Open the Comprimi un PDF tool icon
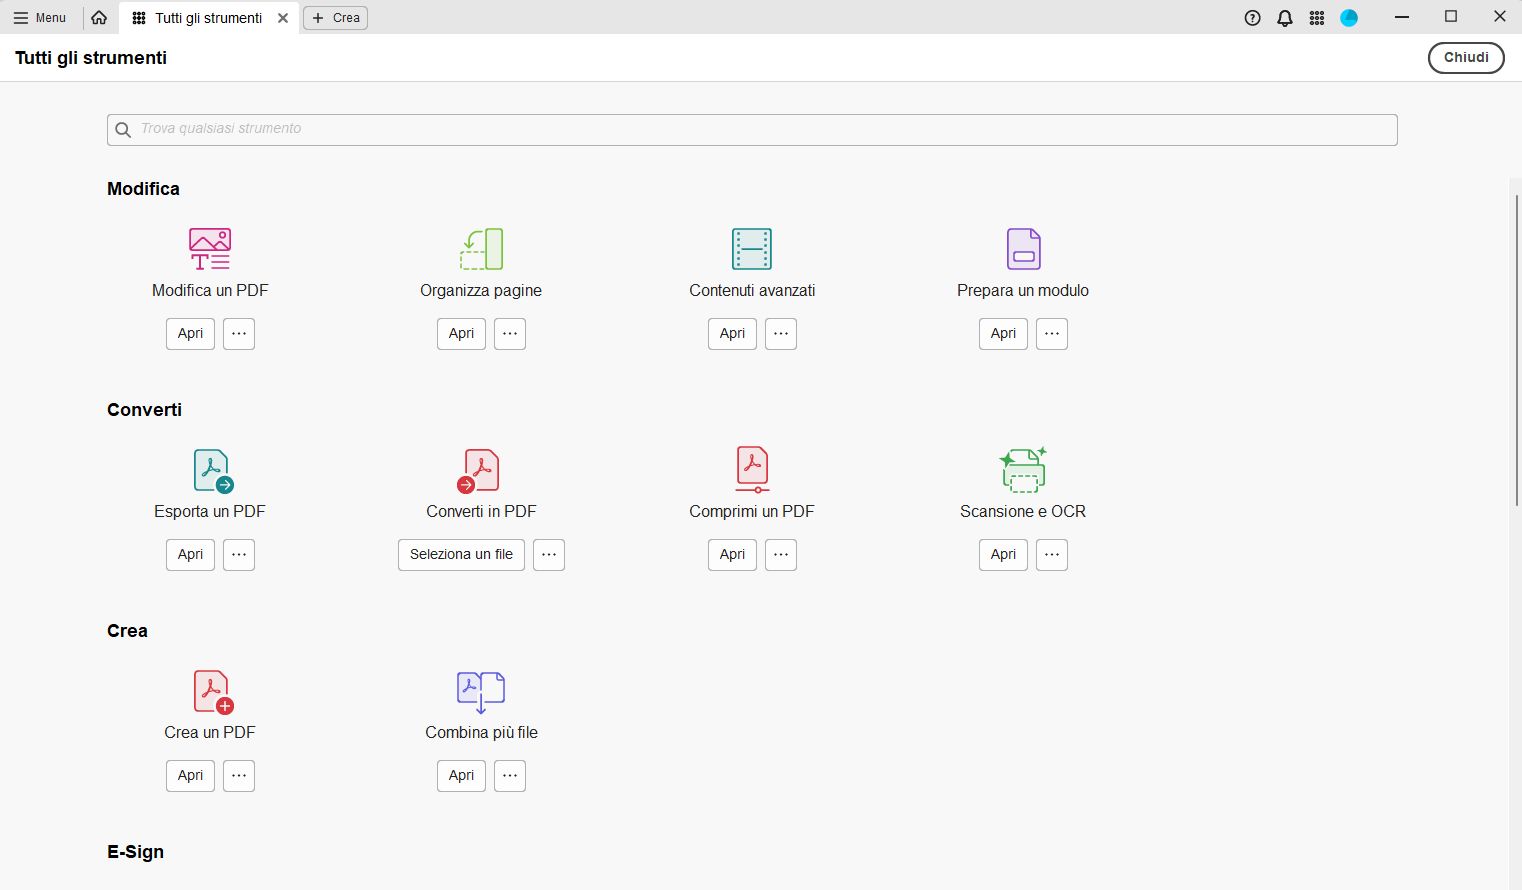Image resolution: width=1522 pixels, height=890 pixels. click(751, 469)
